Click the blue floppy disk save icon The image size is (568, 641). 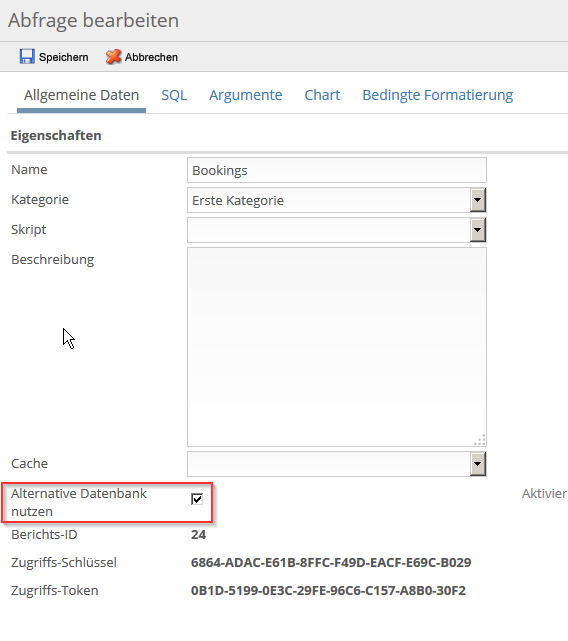pos(27,56)
